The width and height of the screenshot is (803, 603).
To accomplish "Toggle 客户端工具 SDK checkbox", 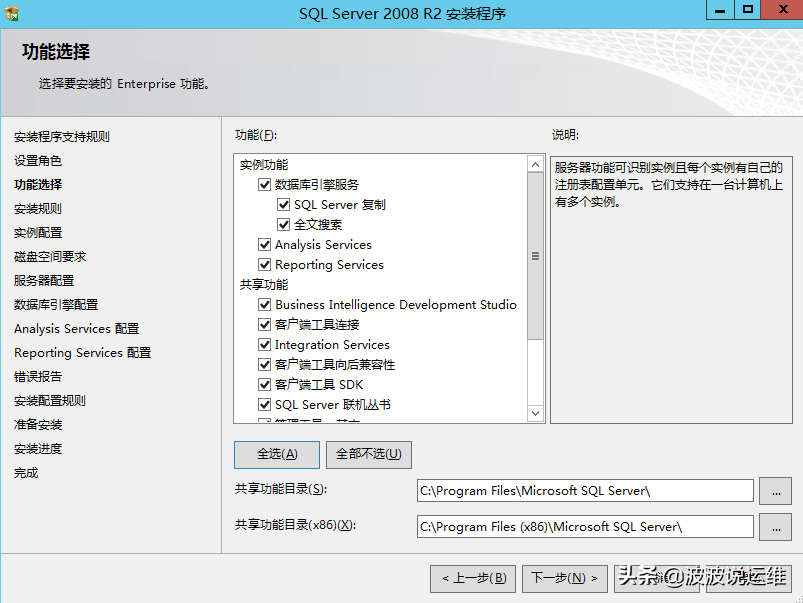I will (x=264, y=384).
